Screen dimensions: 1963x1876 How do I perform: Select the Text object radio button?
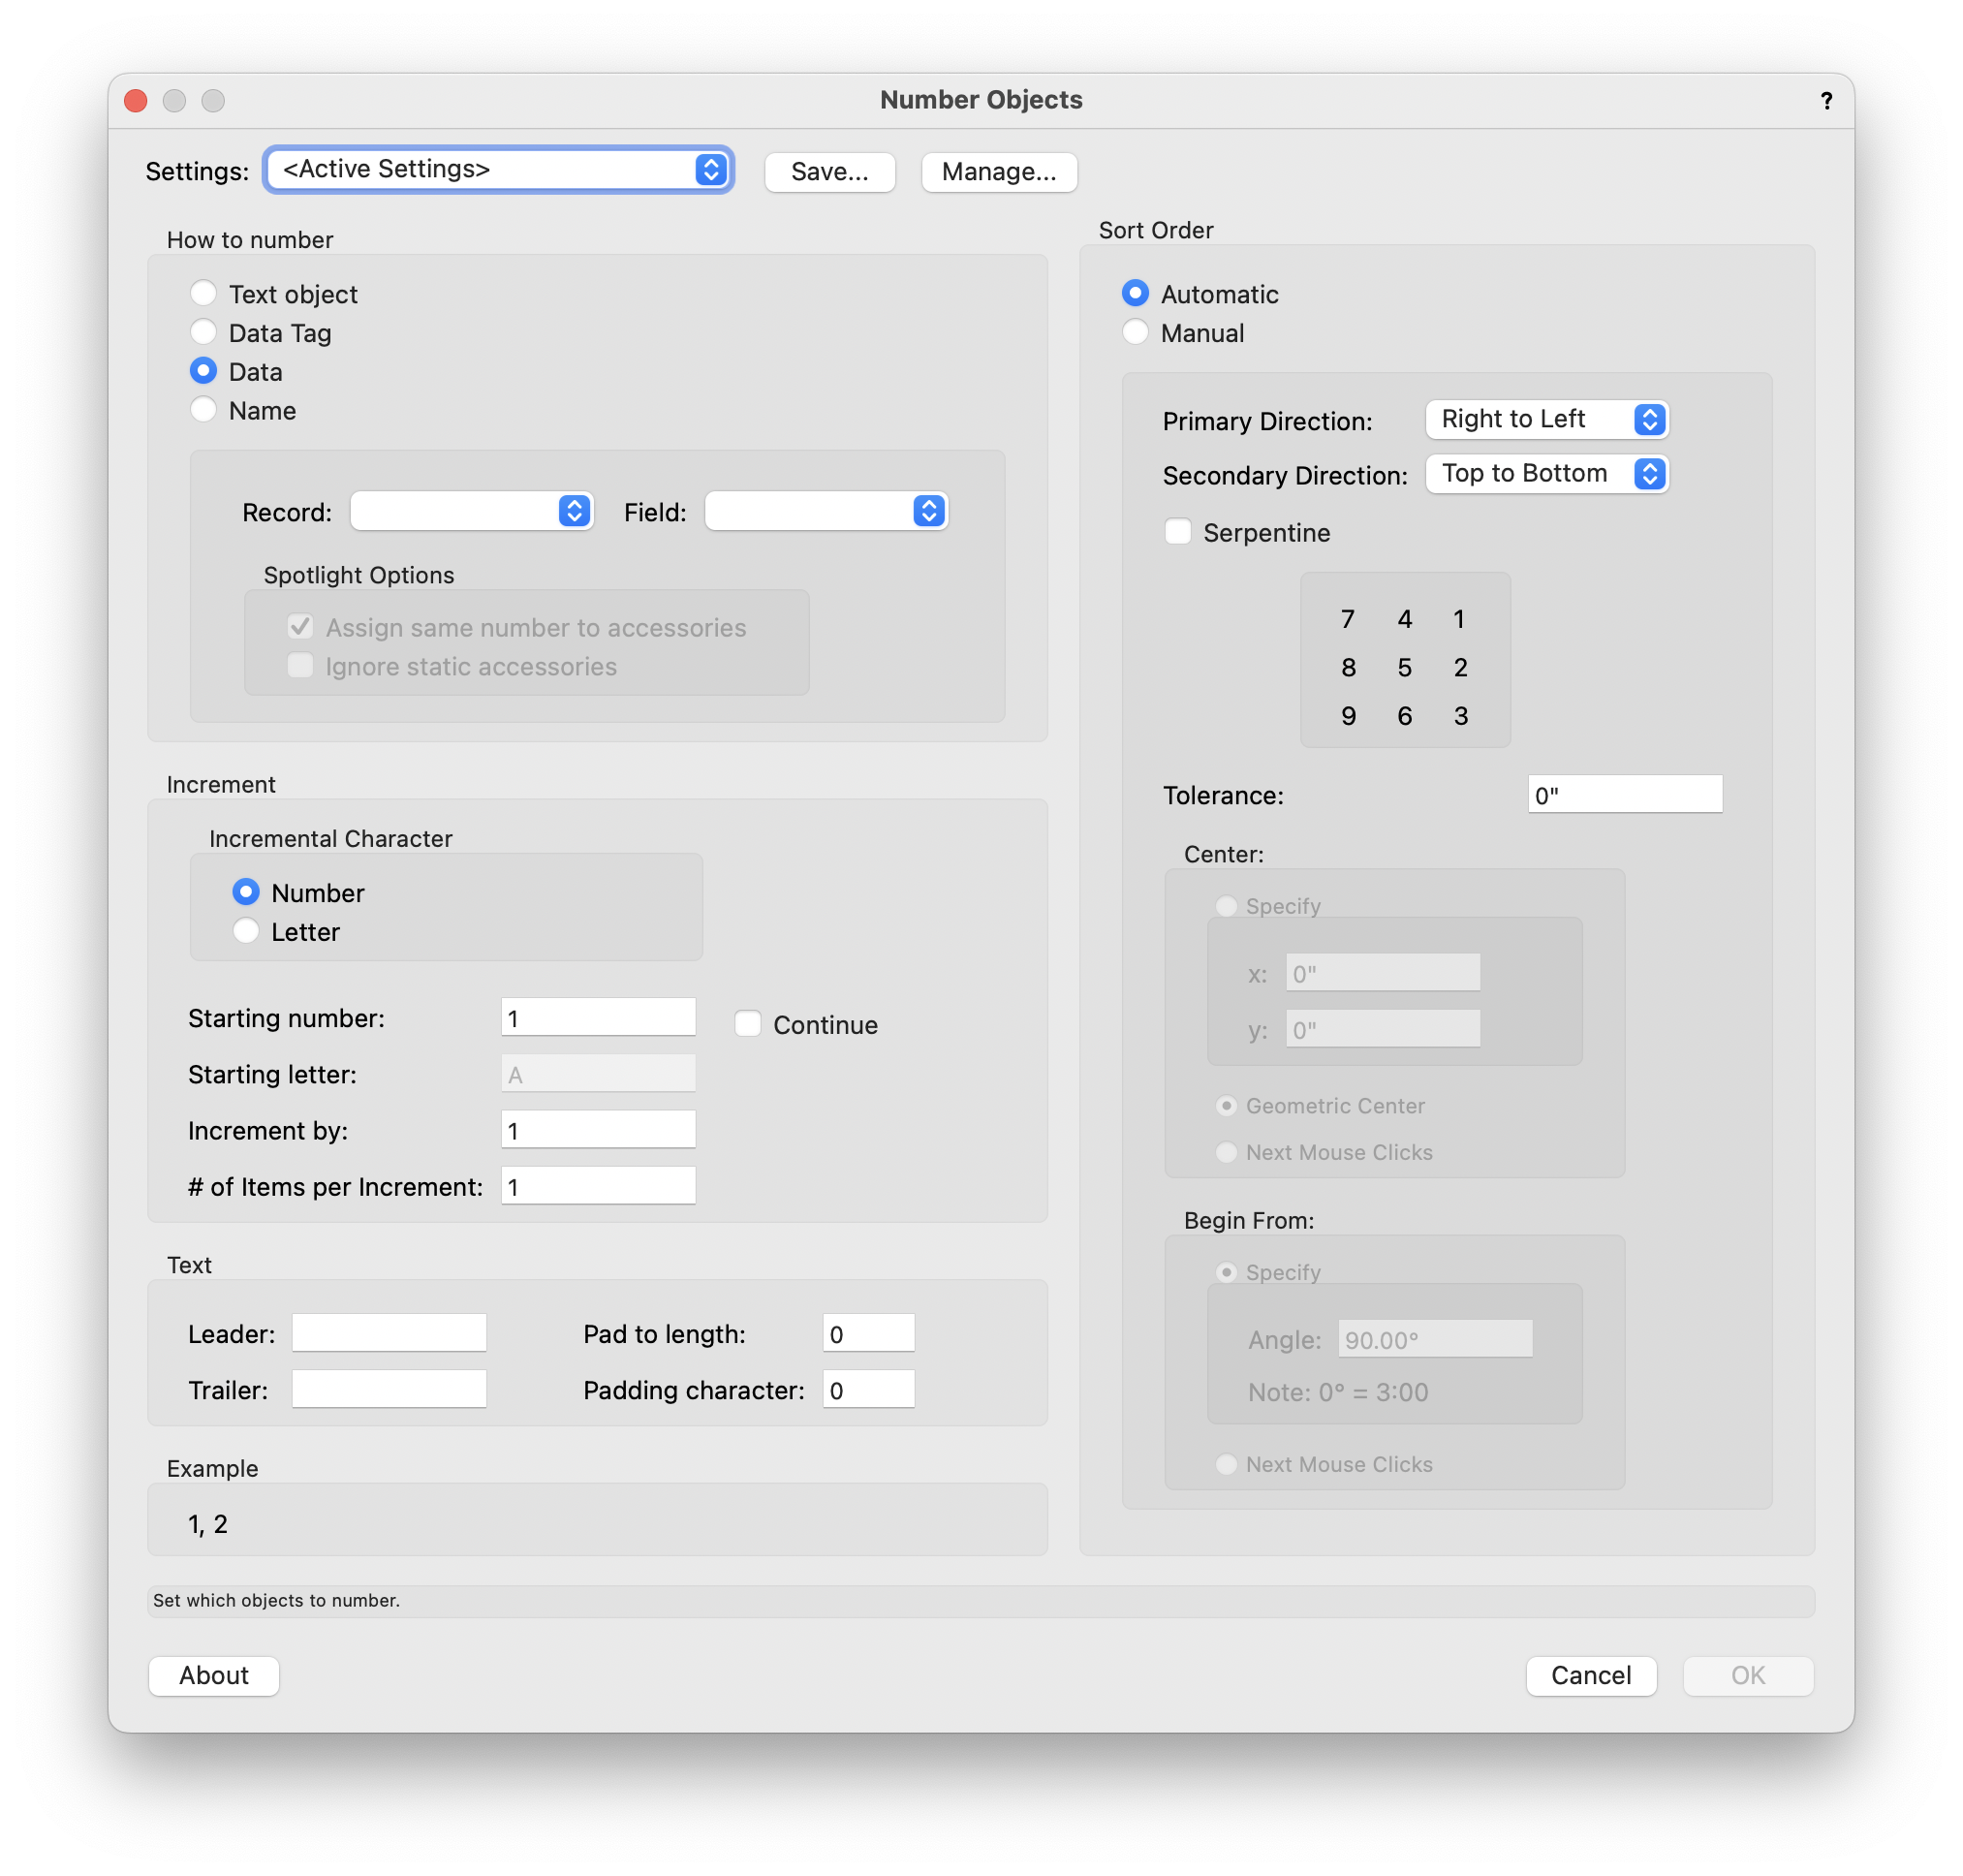tap(203, 294)
